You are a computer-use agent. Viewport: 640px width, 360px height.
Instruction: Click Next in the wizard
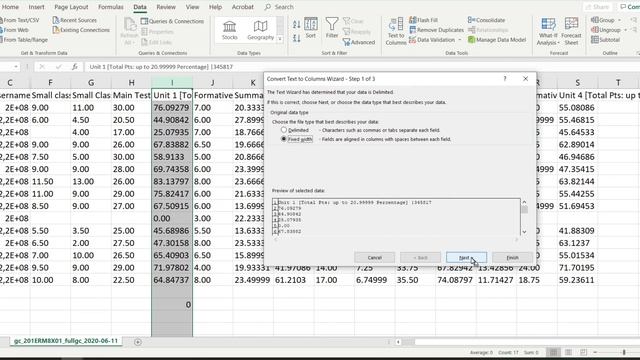pos(466,258)
